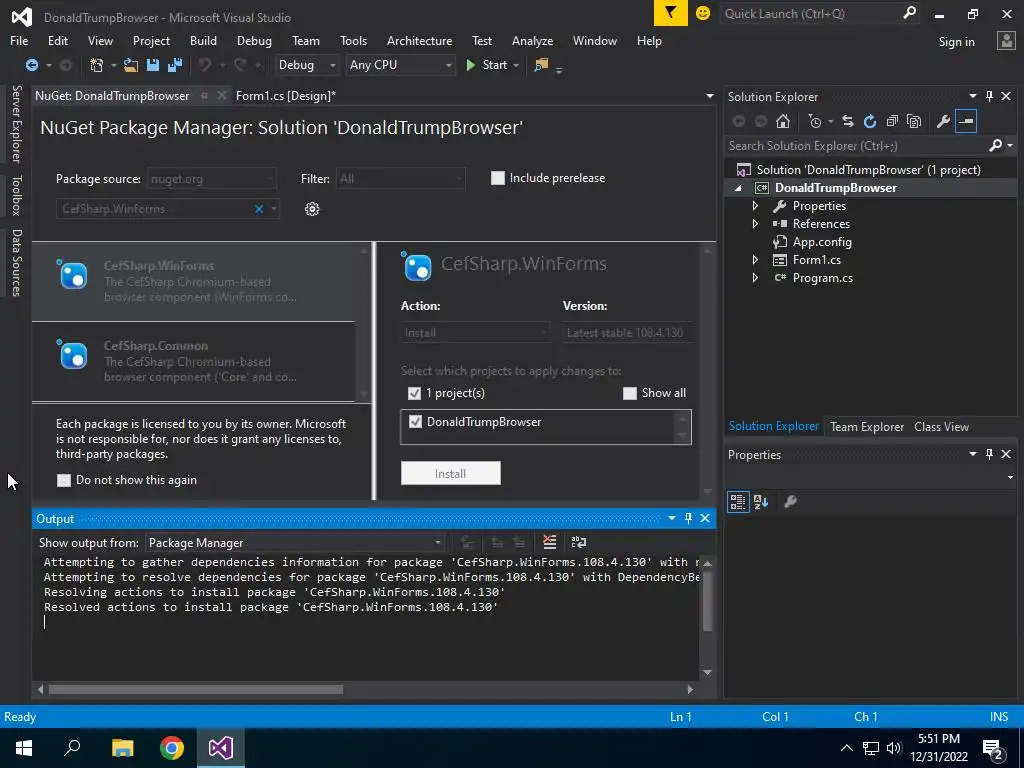Screen dimensions: 1024x768
Task: Expand the Properties node in Solution Explorer
Action: pos(756,206)
